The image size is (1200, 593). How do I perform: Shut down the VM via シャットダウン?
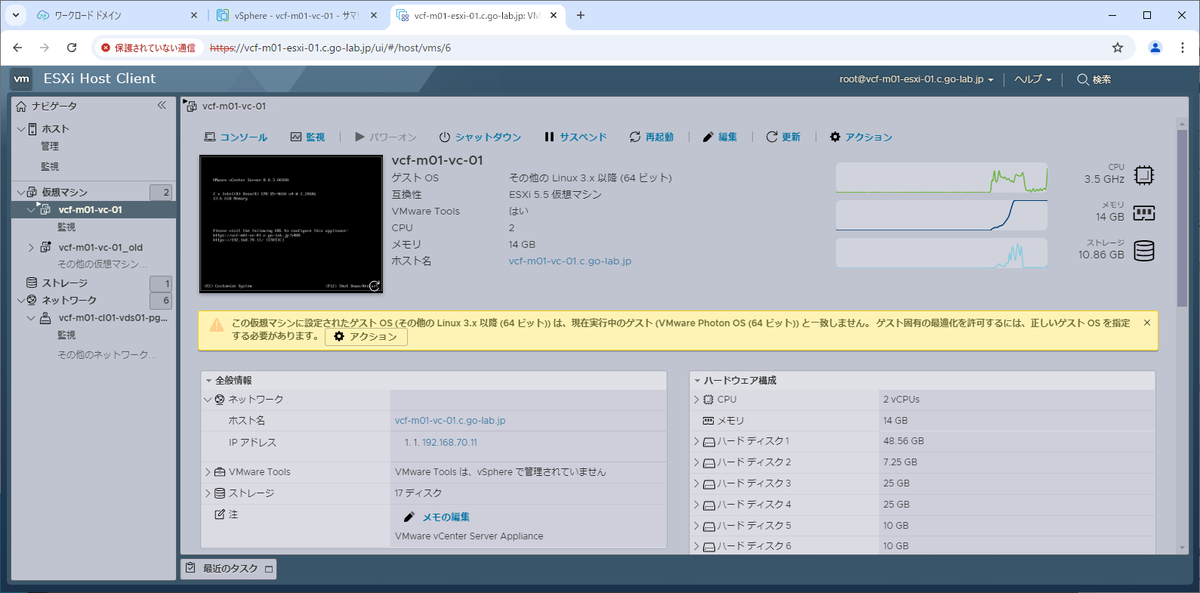click(480, 137)
